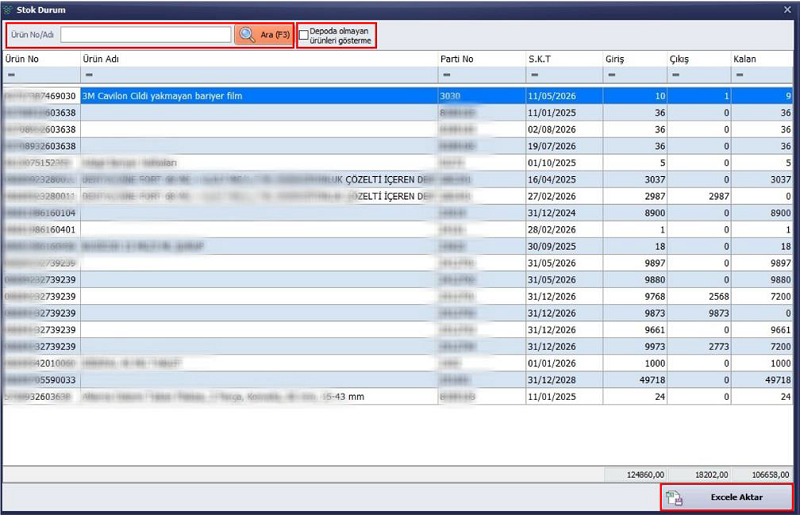The width and height of the screenshot is (800, 515).
Task: Enable 'Depoda olmayan ürünleri gösterme' checkbox
Action: coord(304,33)
